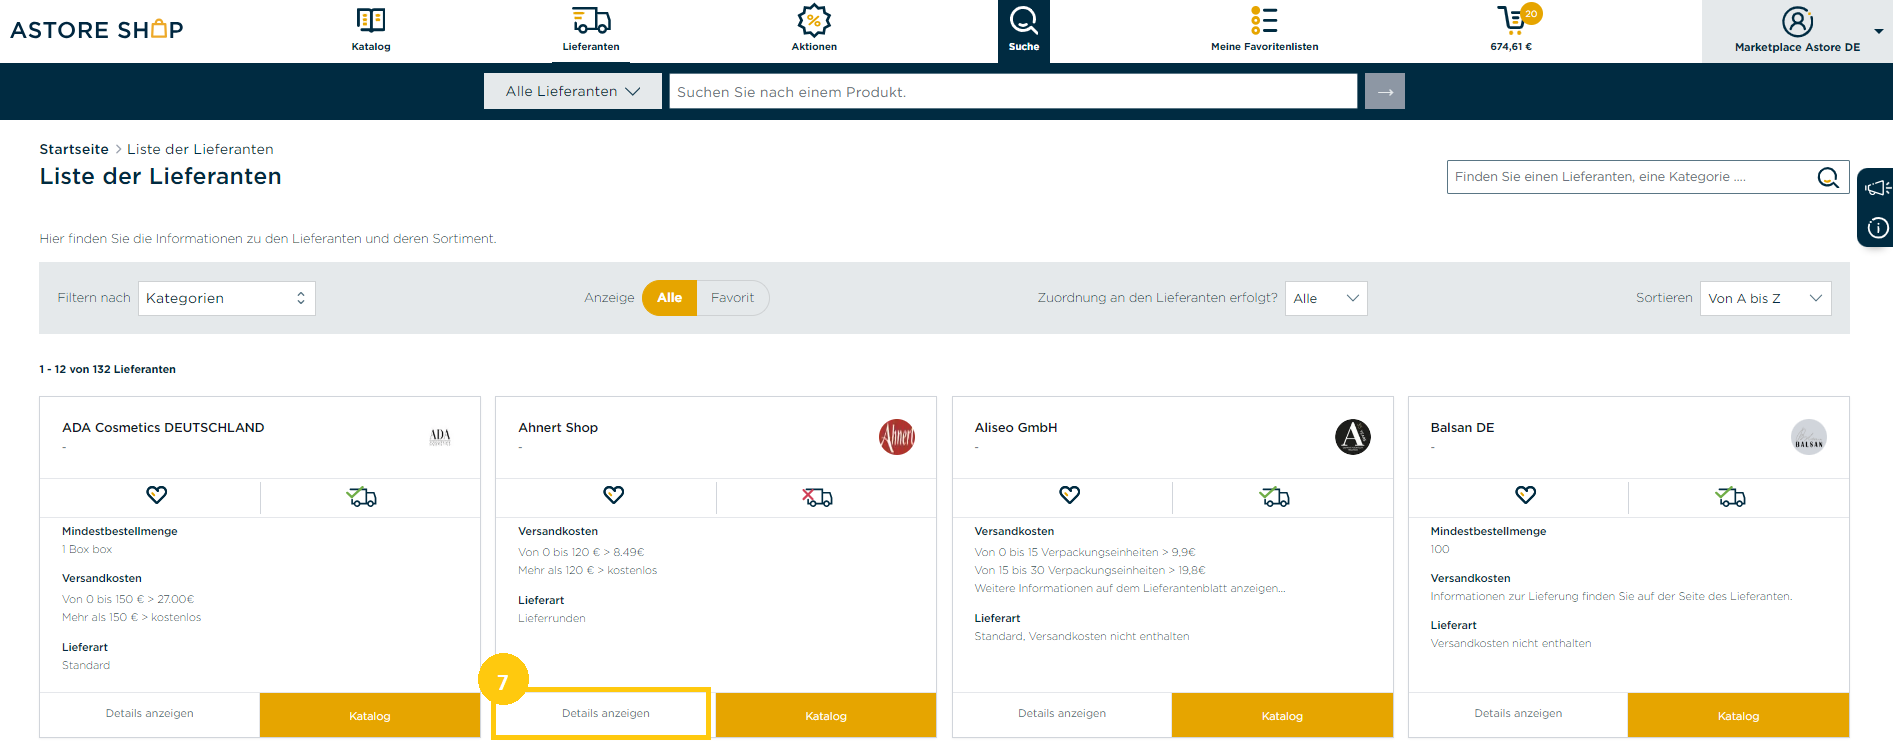
Task: Click the Balsan logo
Action: point(1809,437)
